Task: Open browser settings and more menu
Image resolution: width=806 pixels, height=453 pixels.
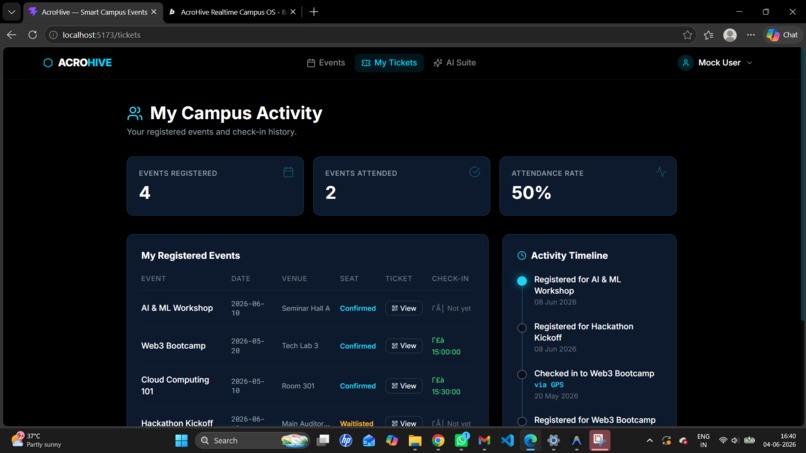Action: (x=751, y=35)
